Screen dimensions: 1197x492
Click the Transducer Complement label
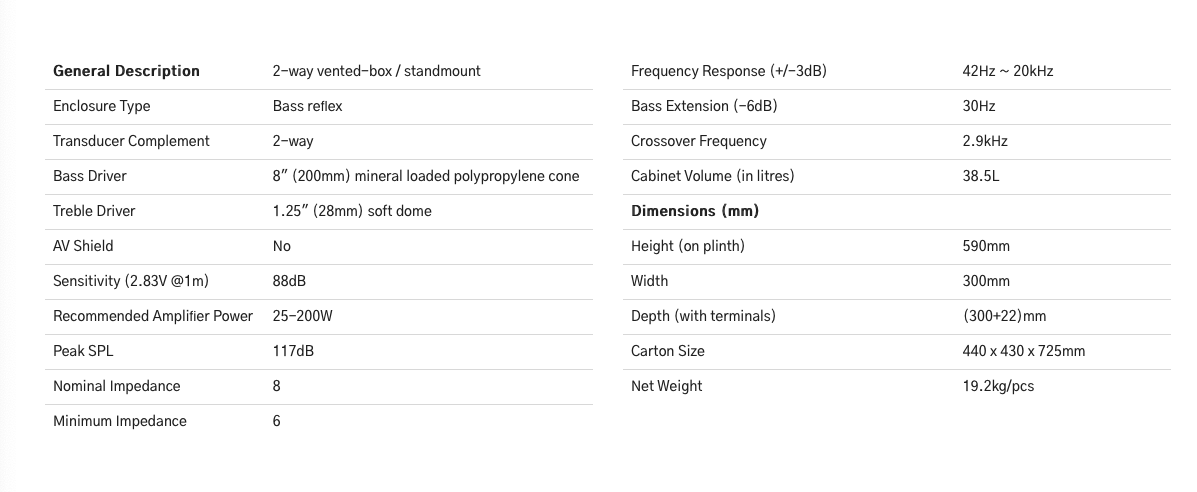click(x=131, y=141)
